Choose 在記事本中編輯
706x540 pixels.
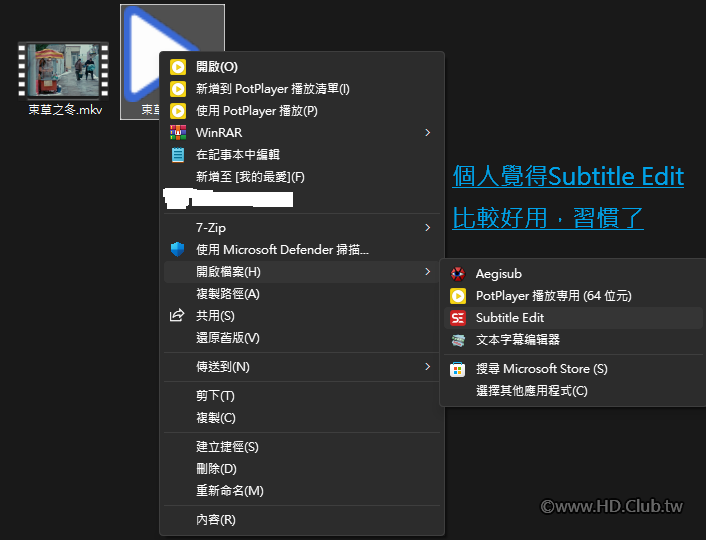[x=302, y=154]
